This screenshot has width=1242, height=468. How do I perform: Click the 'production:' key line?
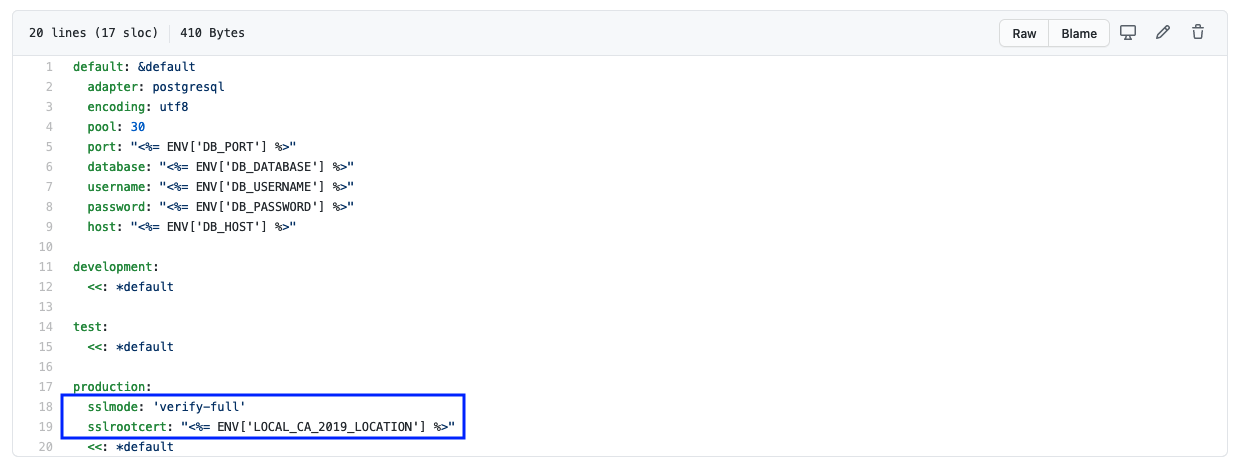point(112,387)
